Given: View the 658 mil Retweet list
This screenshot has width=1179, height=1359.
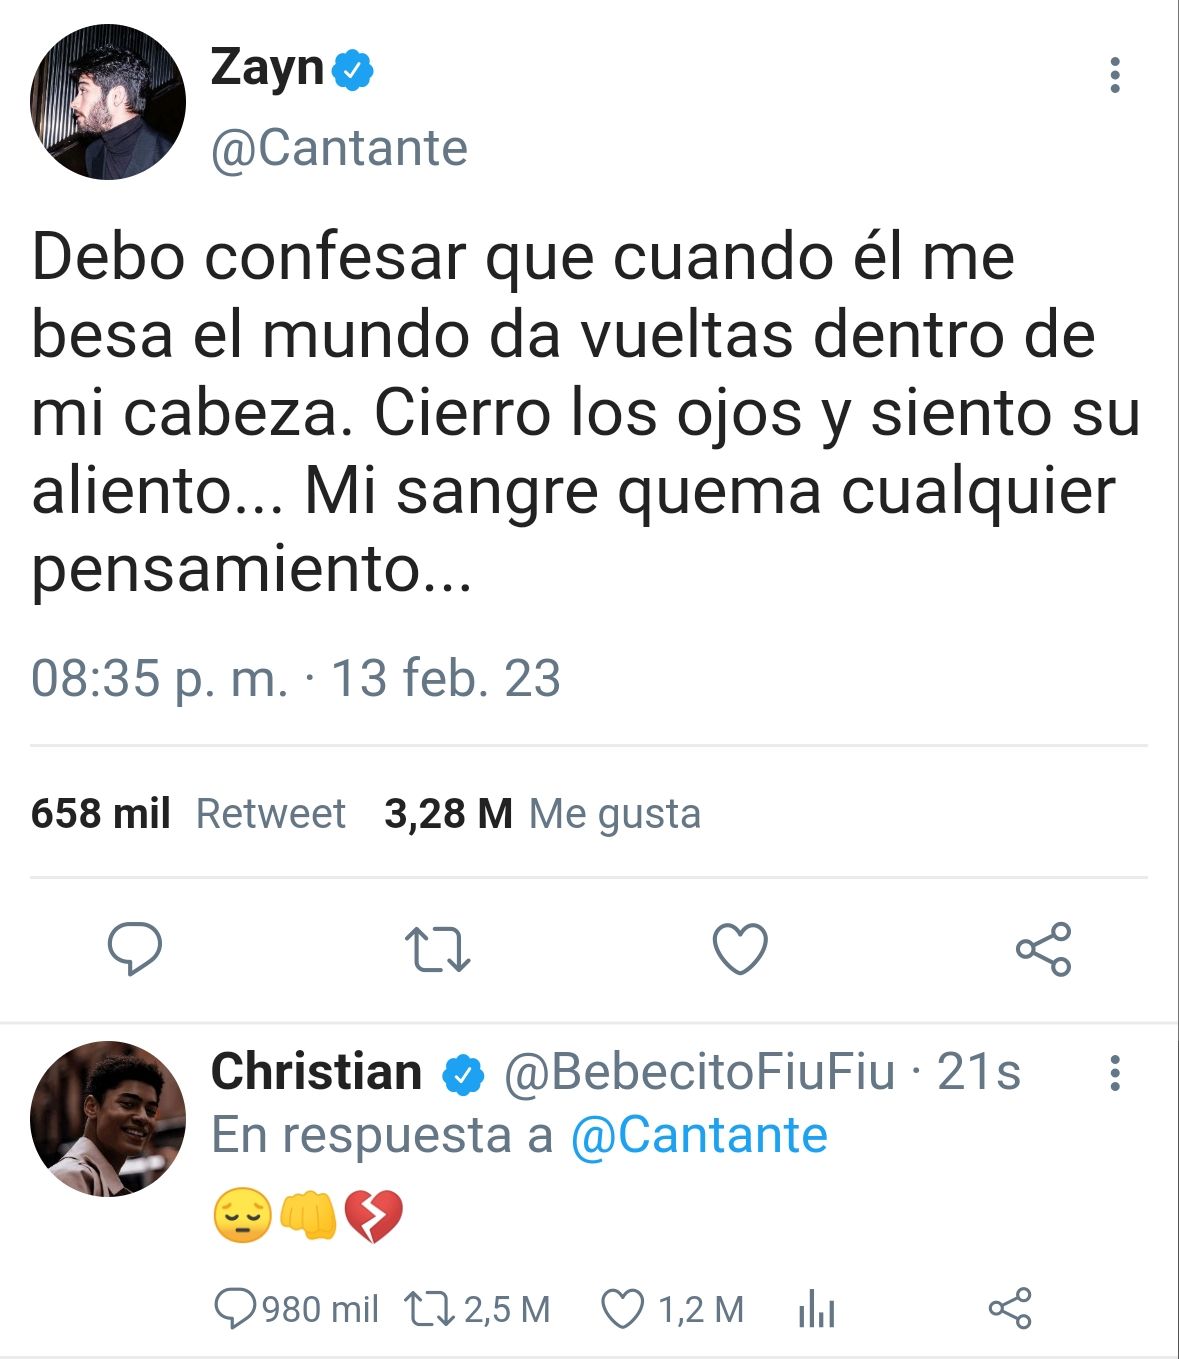Looking at the screenshot, I should coord(188,814).
